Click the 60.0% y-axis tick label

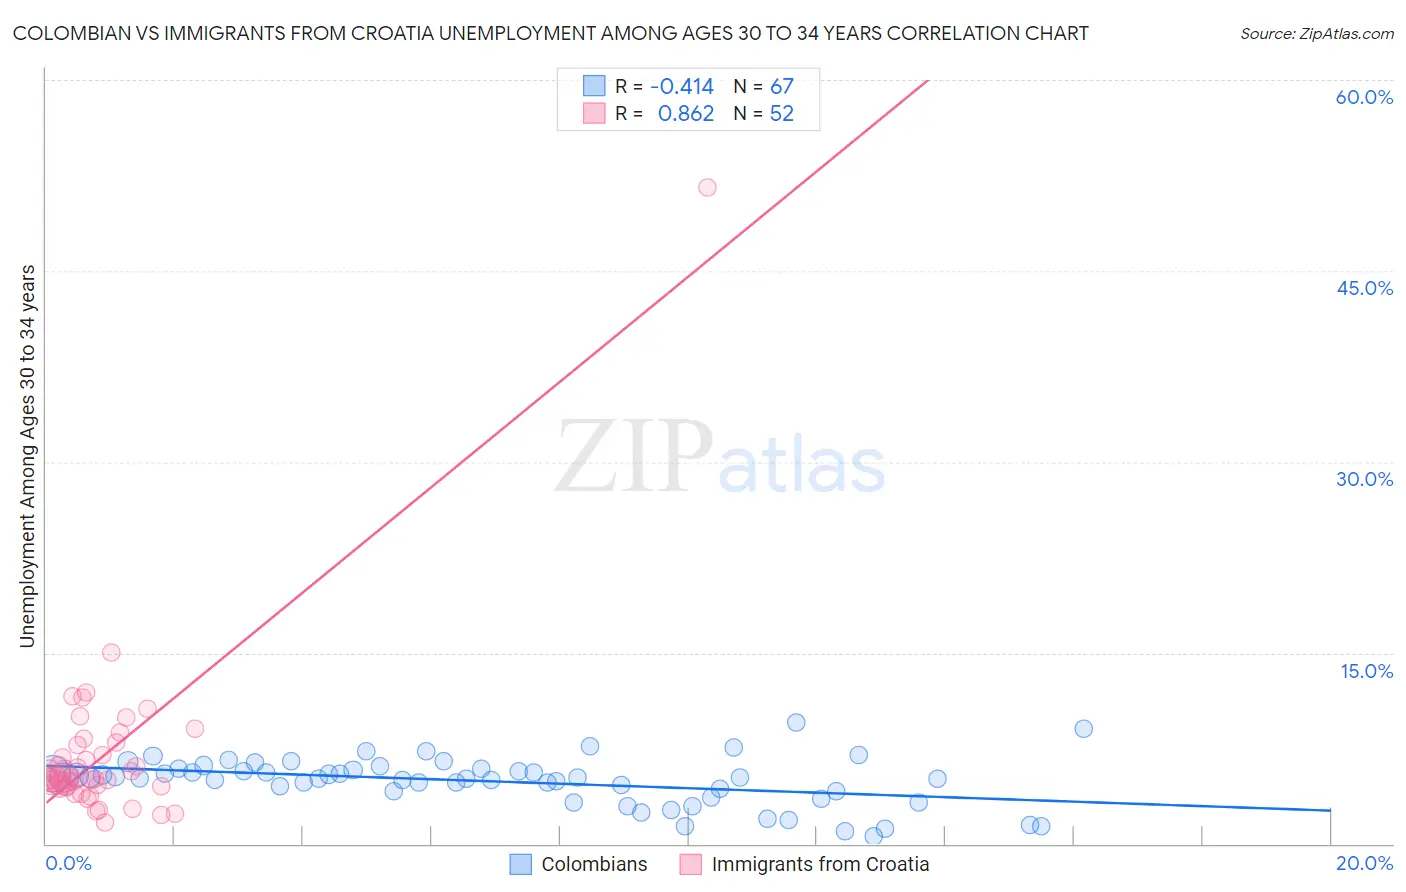pyautogui.click(x=1364, y=97)
